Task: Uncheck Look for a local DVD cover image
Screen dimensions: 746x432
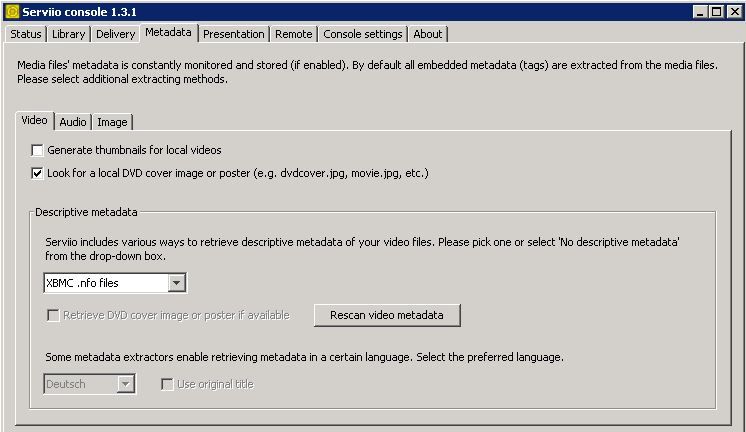Action: pyautogui.click(x=38, y=173)
